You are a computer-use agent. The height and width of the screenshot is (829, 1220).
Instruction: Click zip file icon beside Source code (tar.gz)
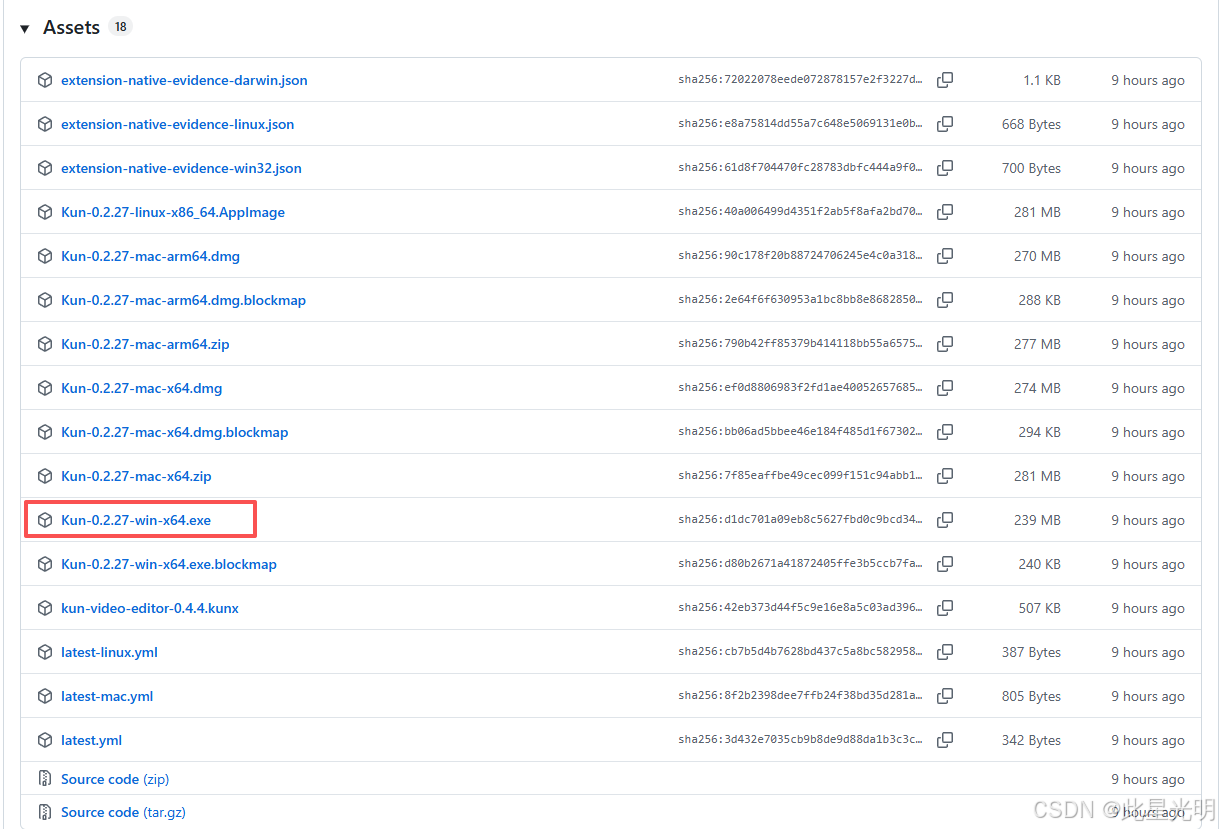[44, 812]
